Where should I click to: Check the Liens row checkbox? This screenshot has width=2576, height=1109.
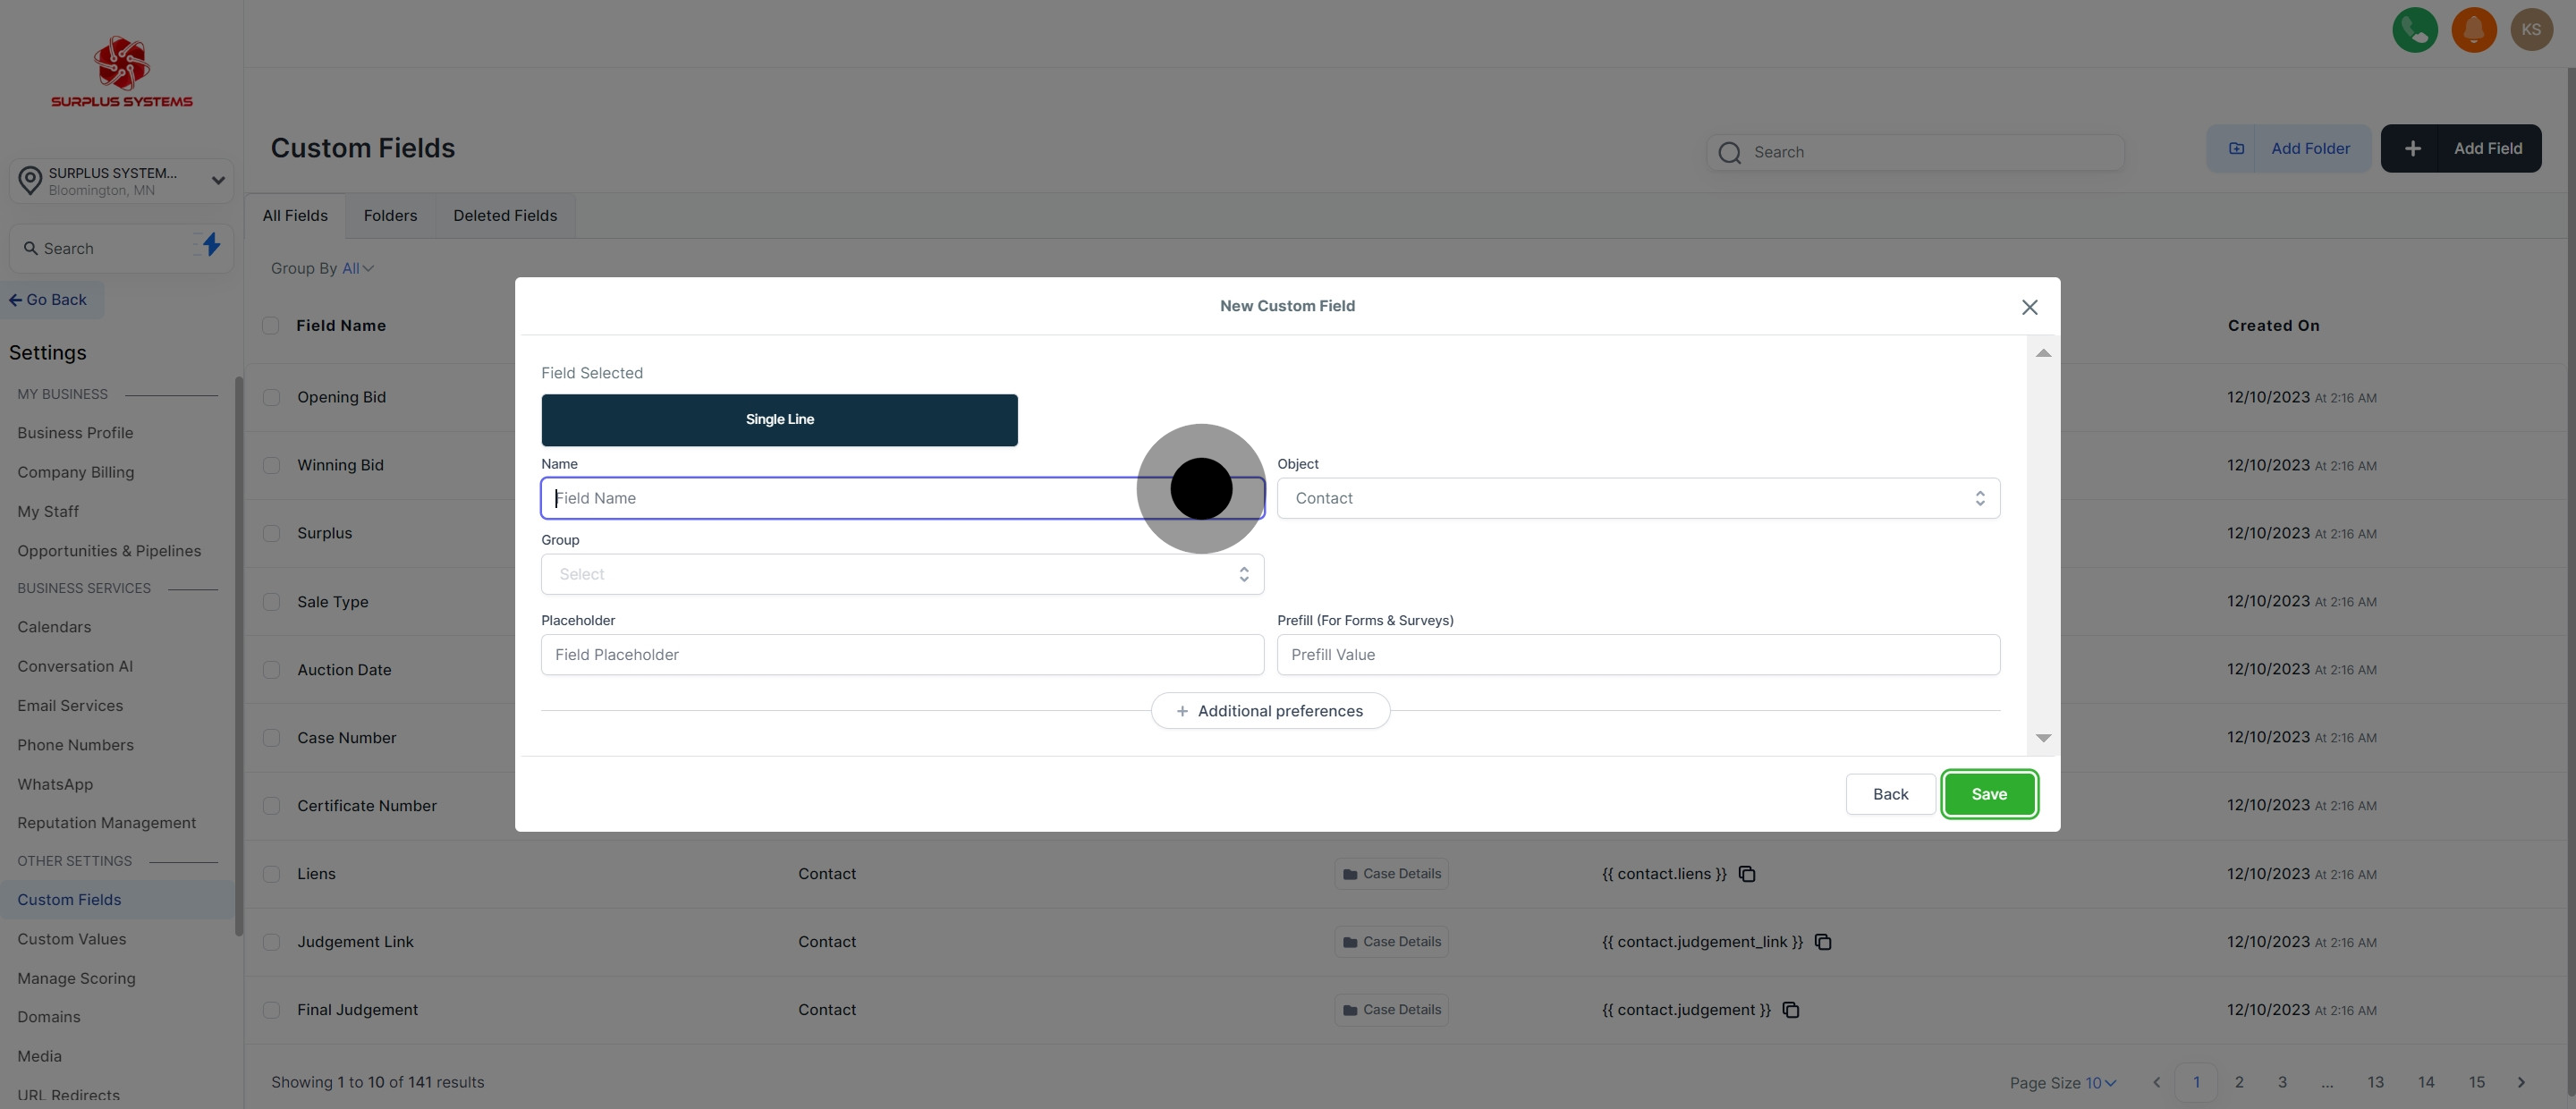coord(271,874)
